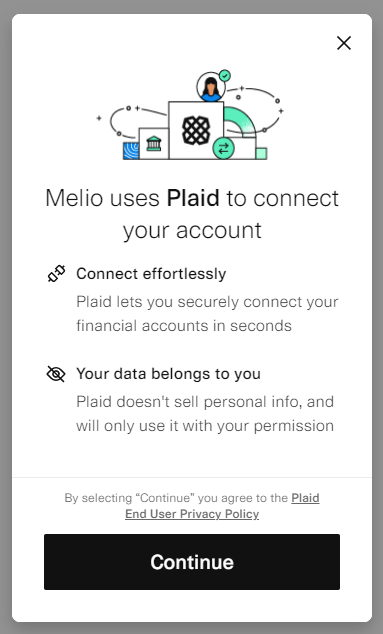Click the green checkmark badge
Viewport: 383px width, 634px height.
coord(224,76)
